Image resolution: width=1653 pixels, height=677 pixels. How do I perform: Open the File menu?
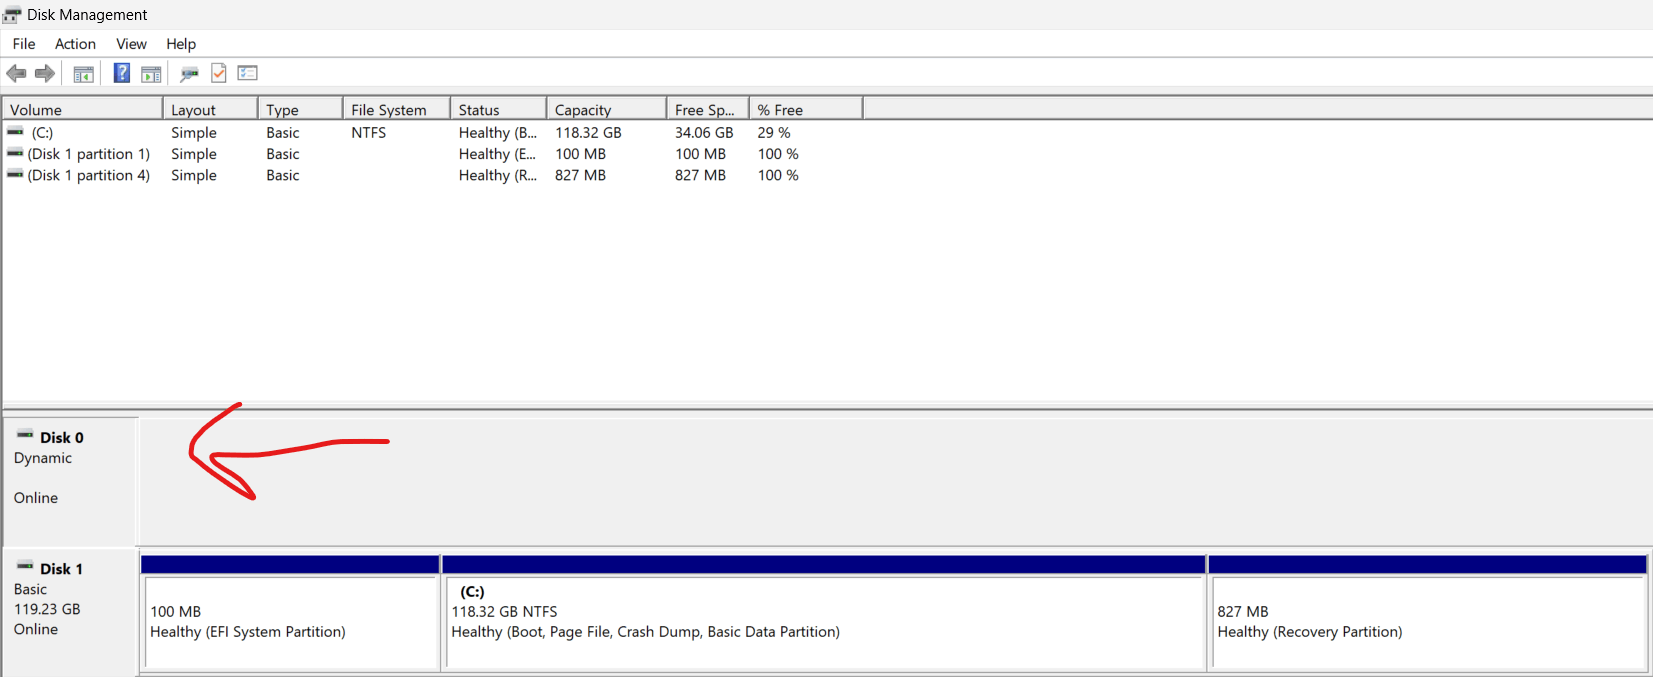tap(24, 44)
